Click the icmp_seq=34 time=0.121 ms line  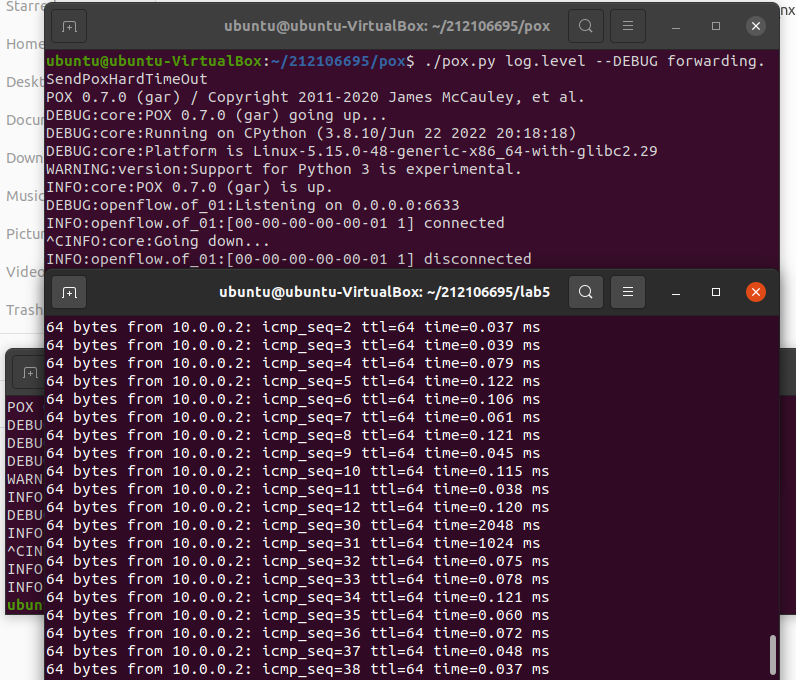coord(297,597)
